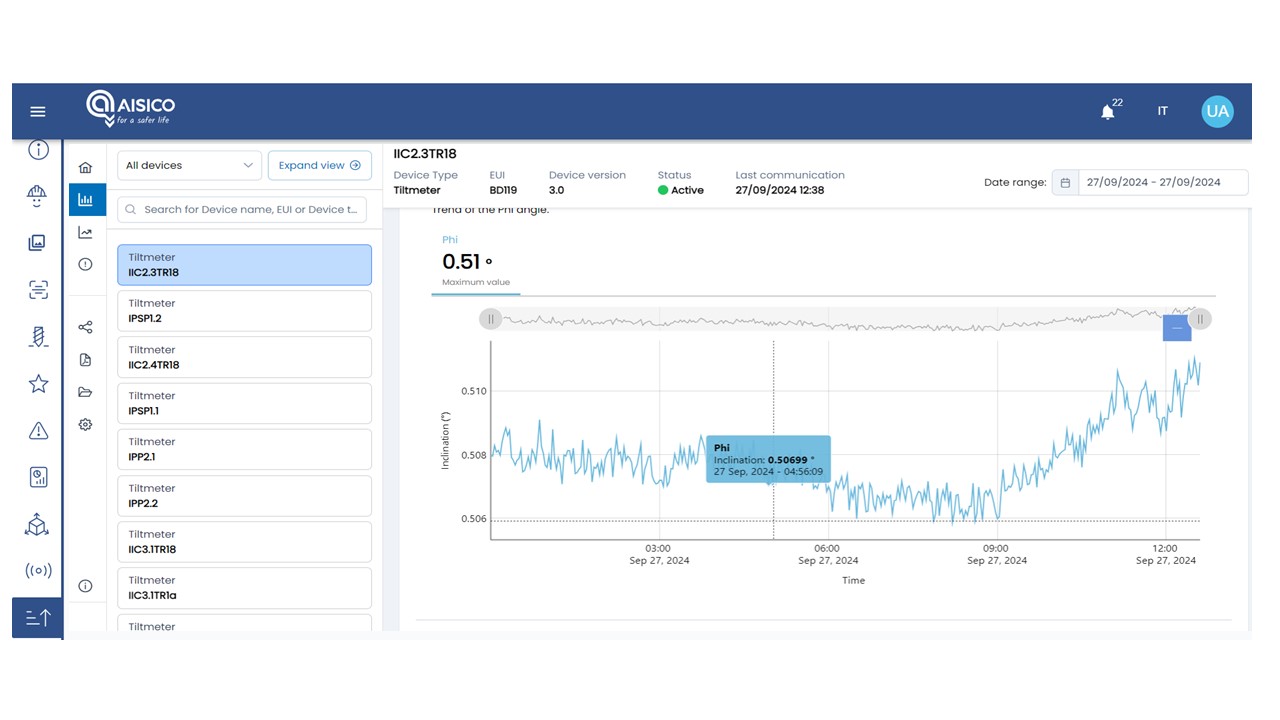This screenshot has height=720, width=1280.
Task: Click the Expand view button
Action: 319,166
